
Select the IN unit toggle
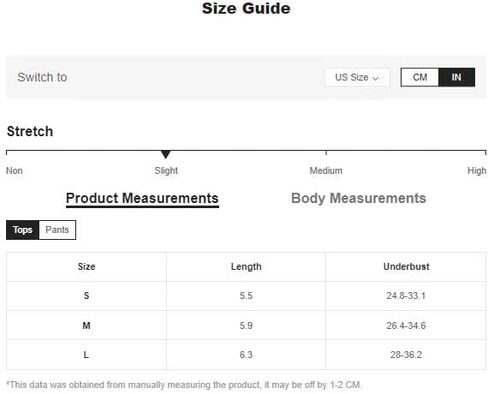(x=456, y=77)
